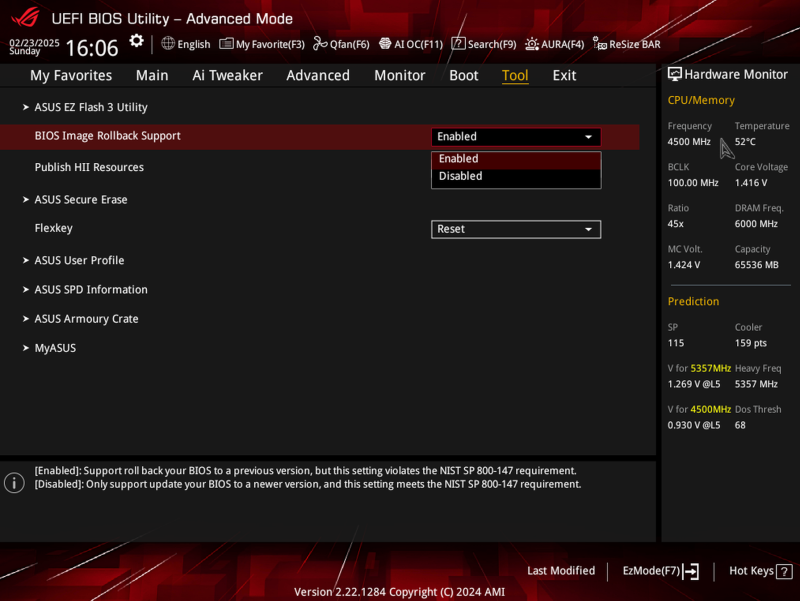Open the Ai Tweaker tab
Viewport: 800px width, 601px height.
click(228, 76)
